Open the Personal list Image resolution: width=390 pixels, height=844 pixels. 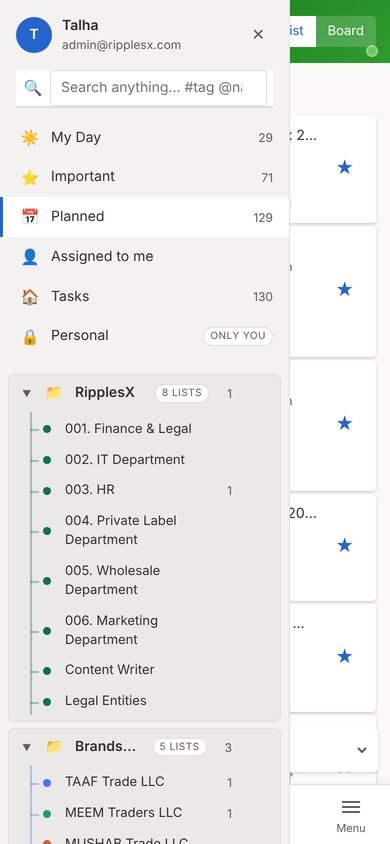(145, 336)
